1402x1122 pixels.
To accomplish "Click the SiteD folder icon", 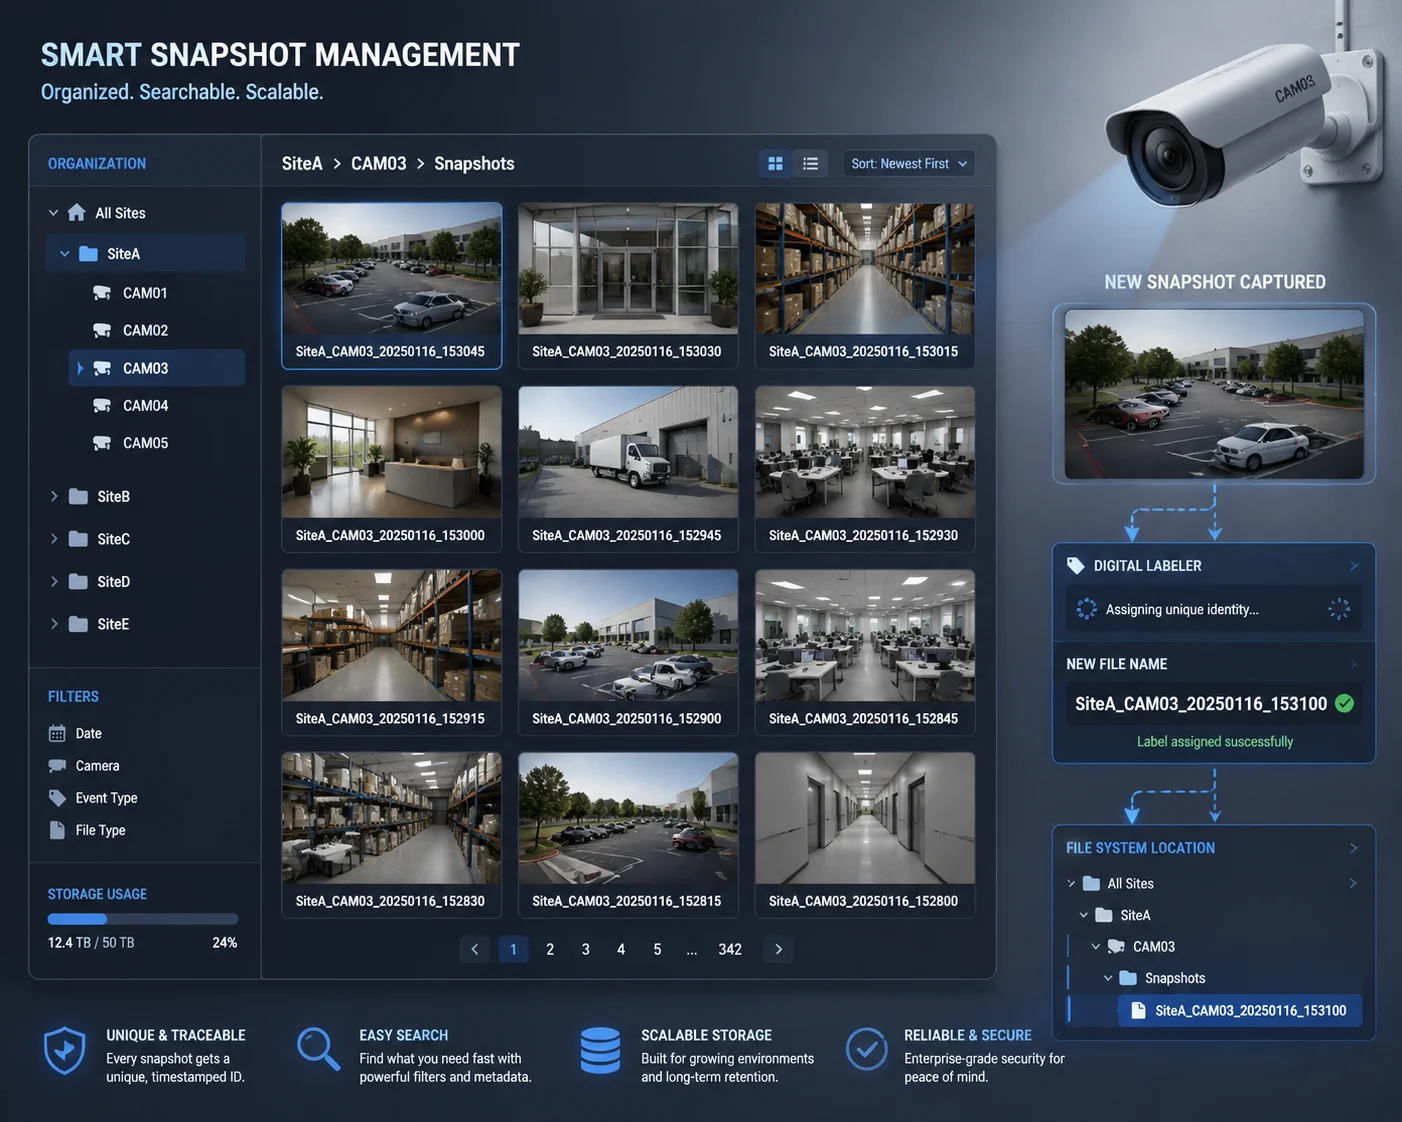I will (78, 581).
